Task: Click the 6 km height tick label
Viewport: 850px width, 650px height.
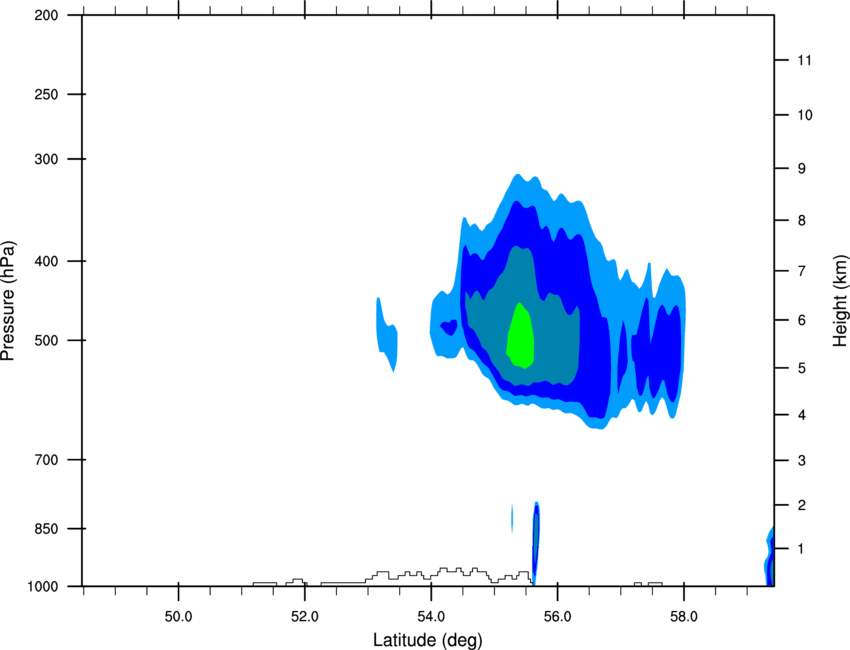Action: pos(802,320)
